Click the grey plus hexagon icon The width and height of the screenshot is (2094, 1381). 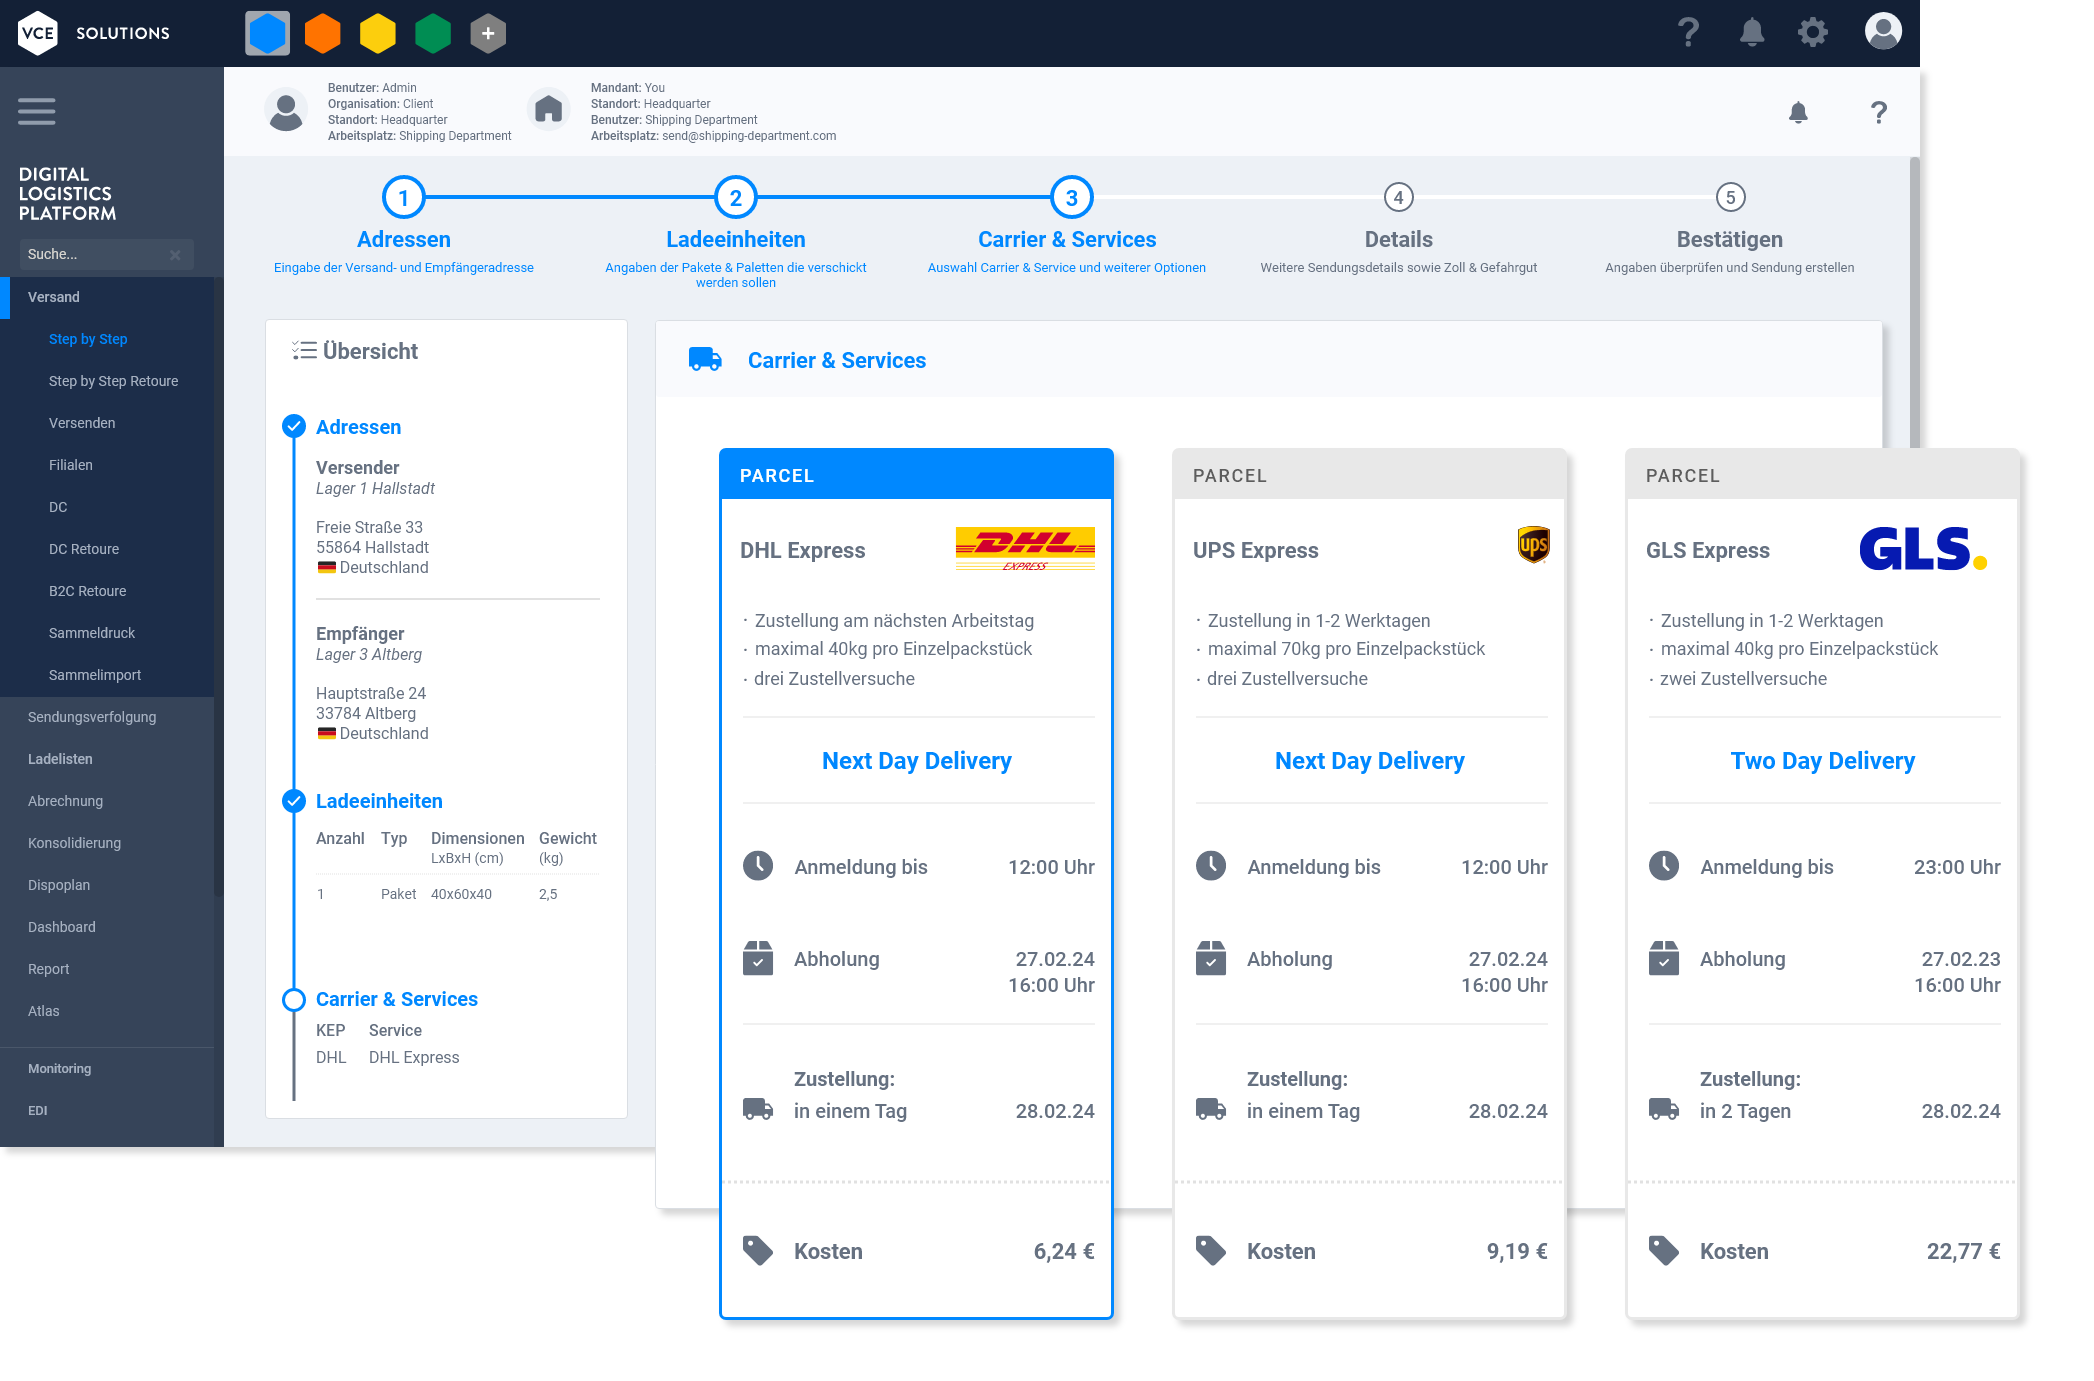tap(488, 34)
